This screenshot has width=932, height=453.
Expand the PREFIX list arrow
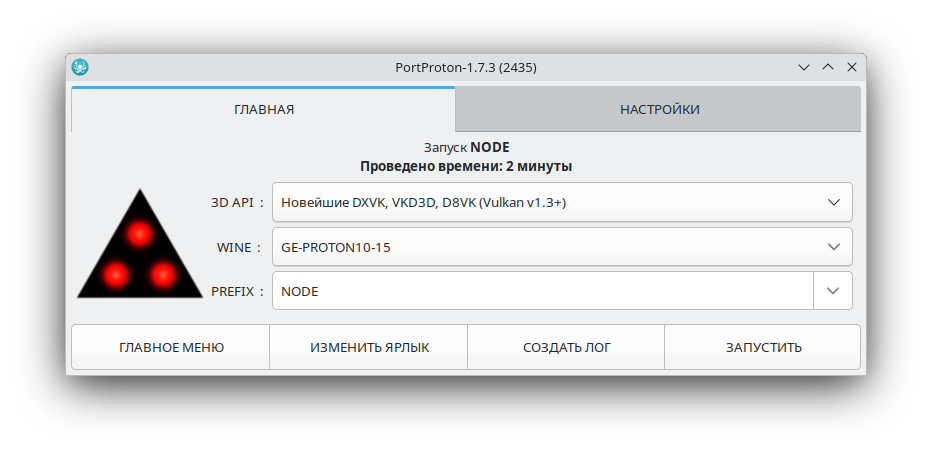pos(833,291)
